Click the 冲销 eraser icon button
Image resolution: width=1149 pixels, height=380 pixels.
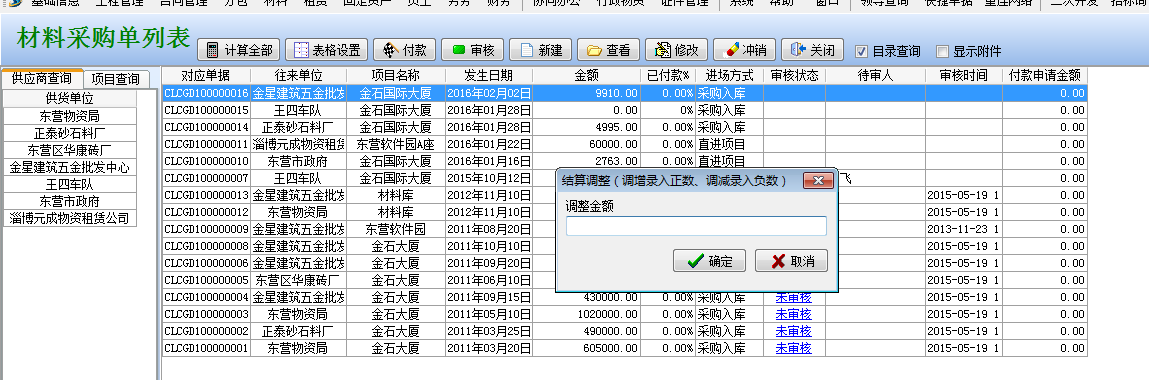click(x=731, y=50)
